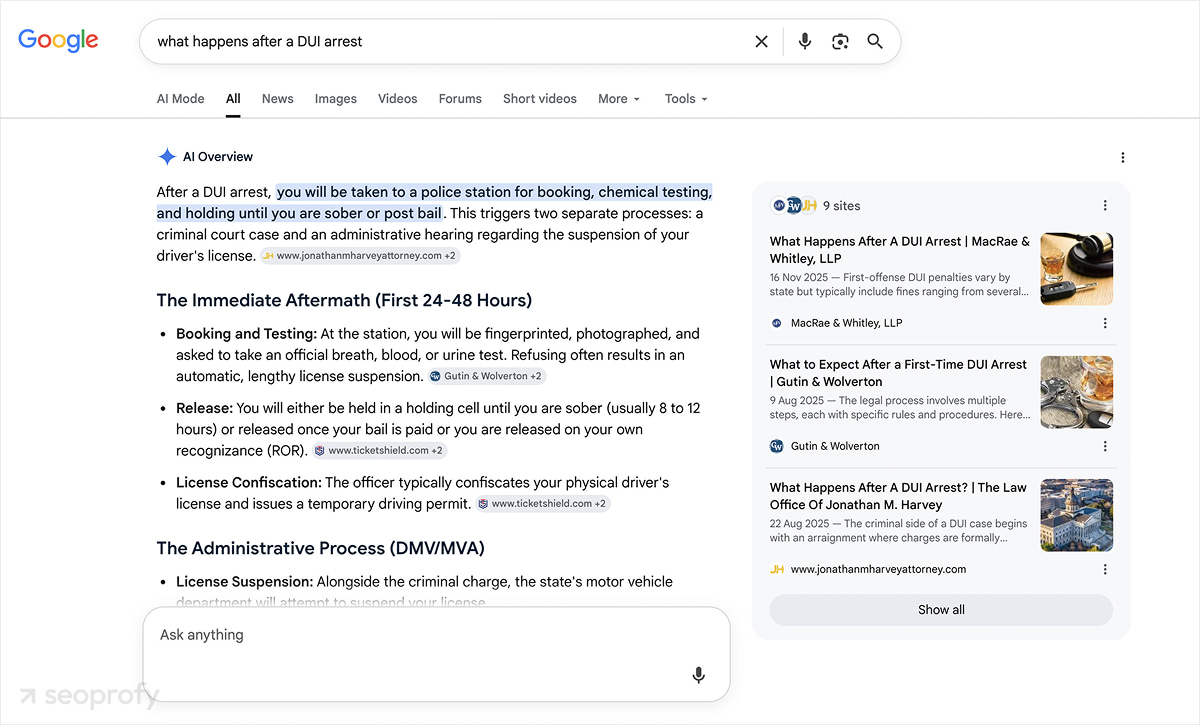The width and height of the screenshot is (1200, 725).
Task: Click The Administrative Process (DMV/MVA) heading
Action: tap(320, 548)
